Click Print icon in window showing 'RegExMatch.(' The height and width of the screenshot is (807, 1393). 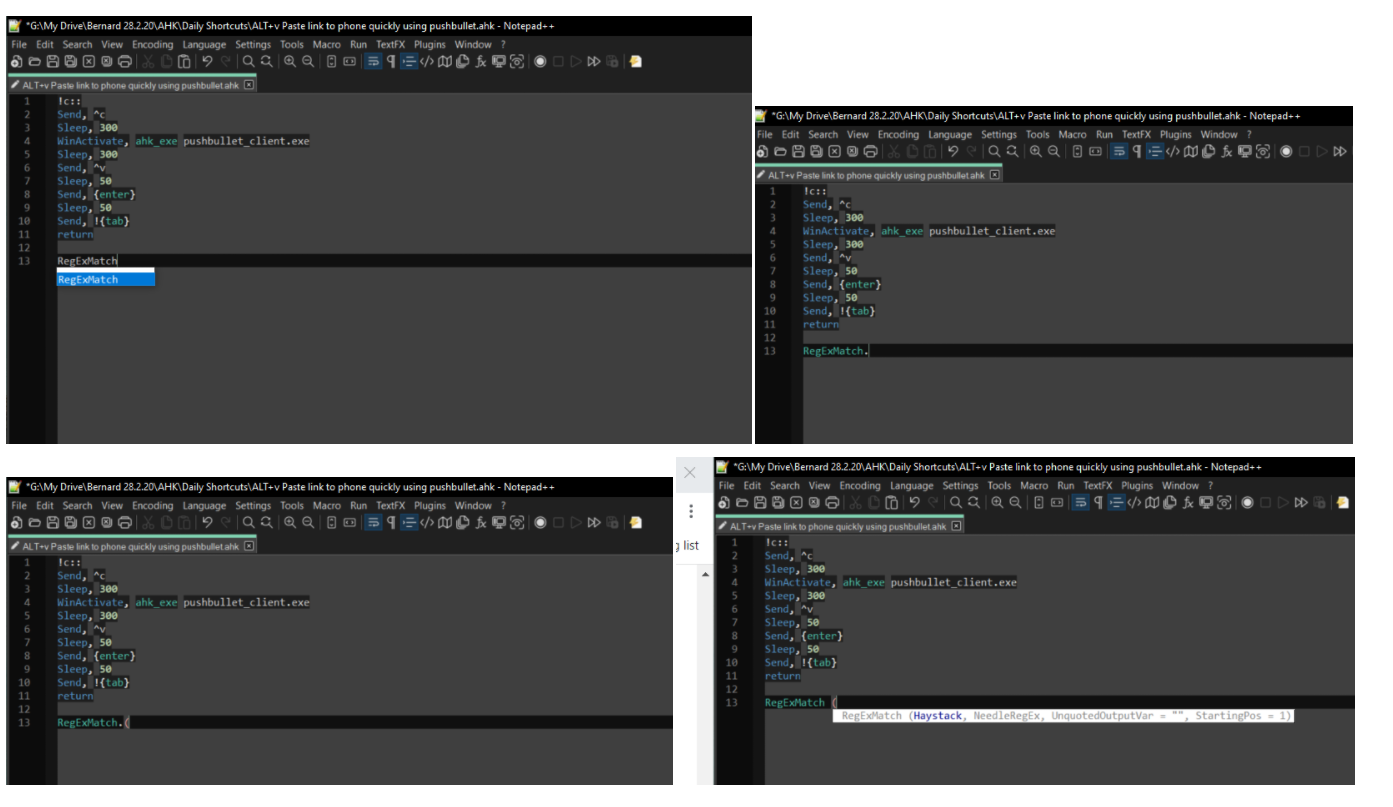125,522
